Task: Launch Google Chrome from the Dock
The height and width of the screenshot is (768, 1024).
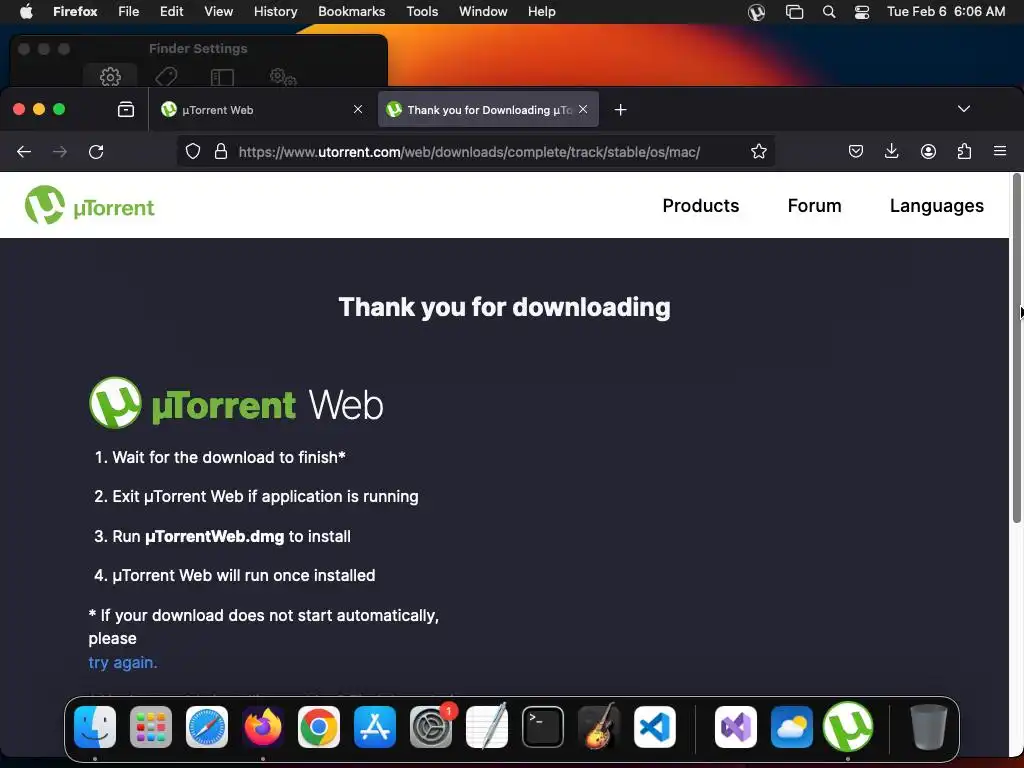Action: point(319,727)
